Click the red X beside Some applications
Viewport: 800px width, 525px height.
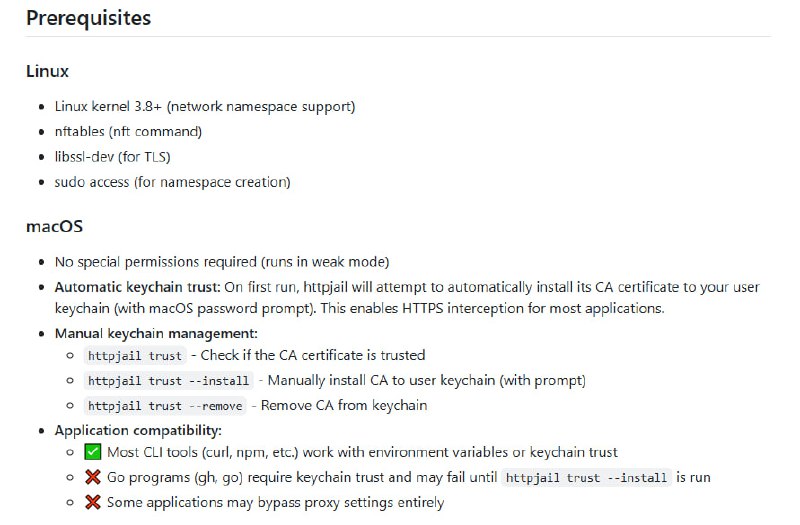(x=93, y=502)
